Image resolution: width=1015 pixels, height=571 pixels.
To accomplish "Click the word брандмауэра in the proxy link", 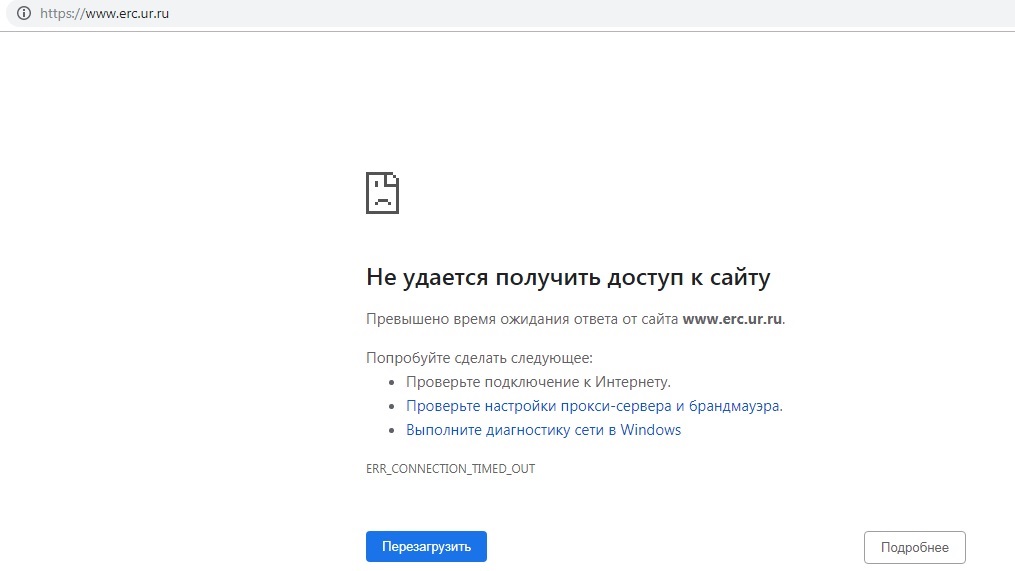I will pos(738,406).
